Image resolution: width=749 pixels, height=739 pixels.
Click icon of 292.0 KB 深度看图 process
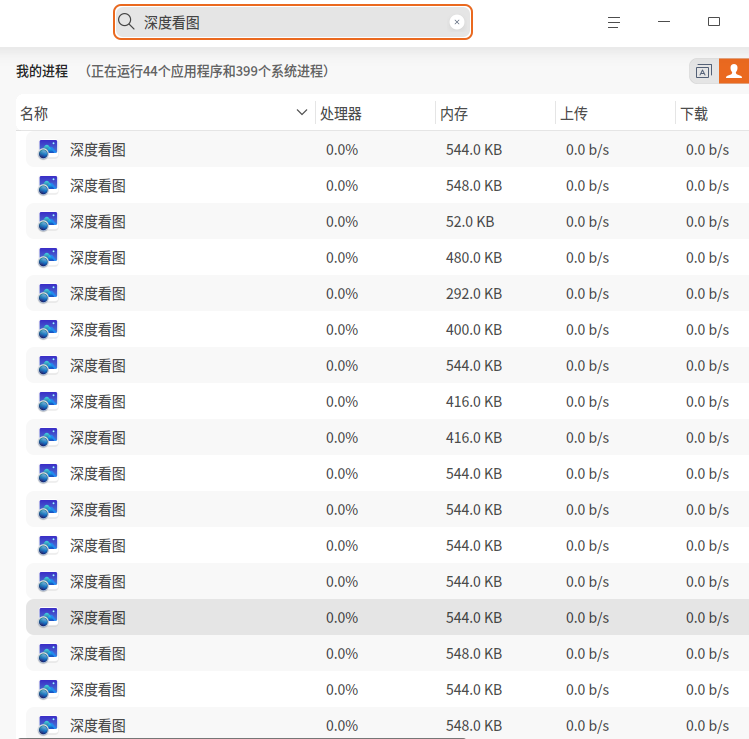(48, 293)
